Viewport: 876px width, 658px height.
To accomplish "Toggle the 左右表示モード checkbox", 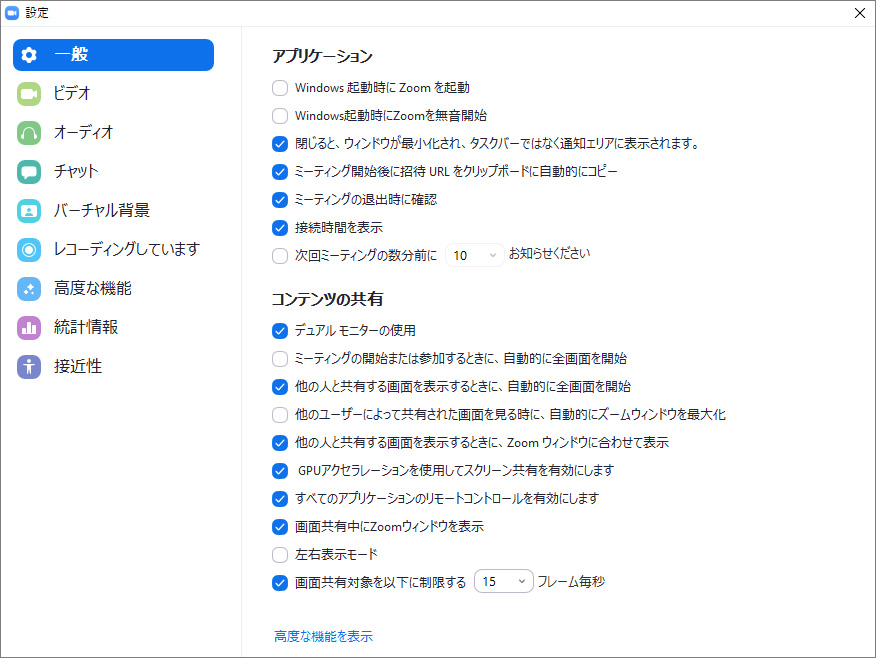I will coord(280,555).
